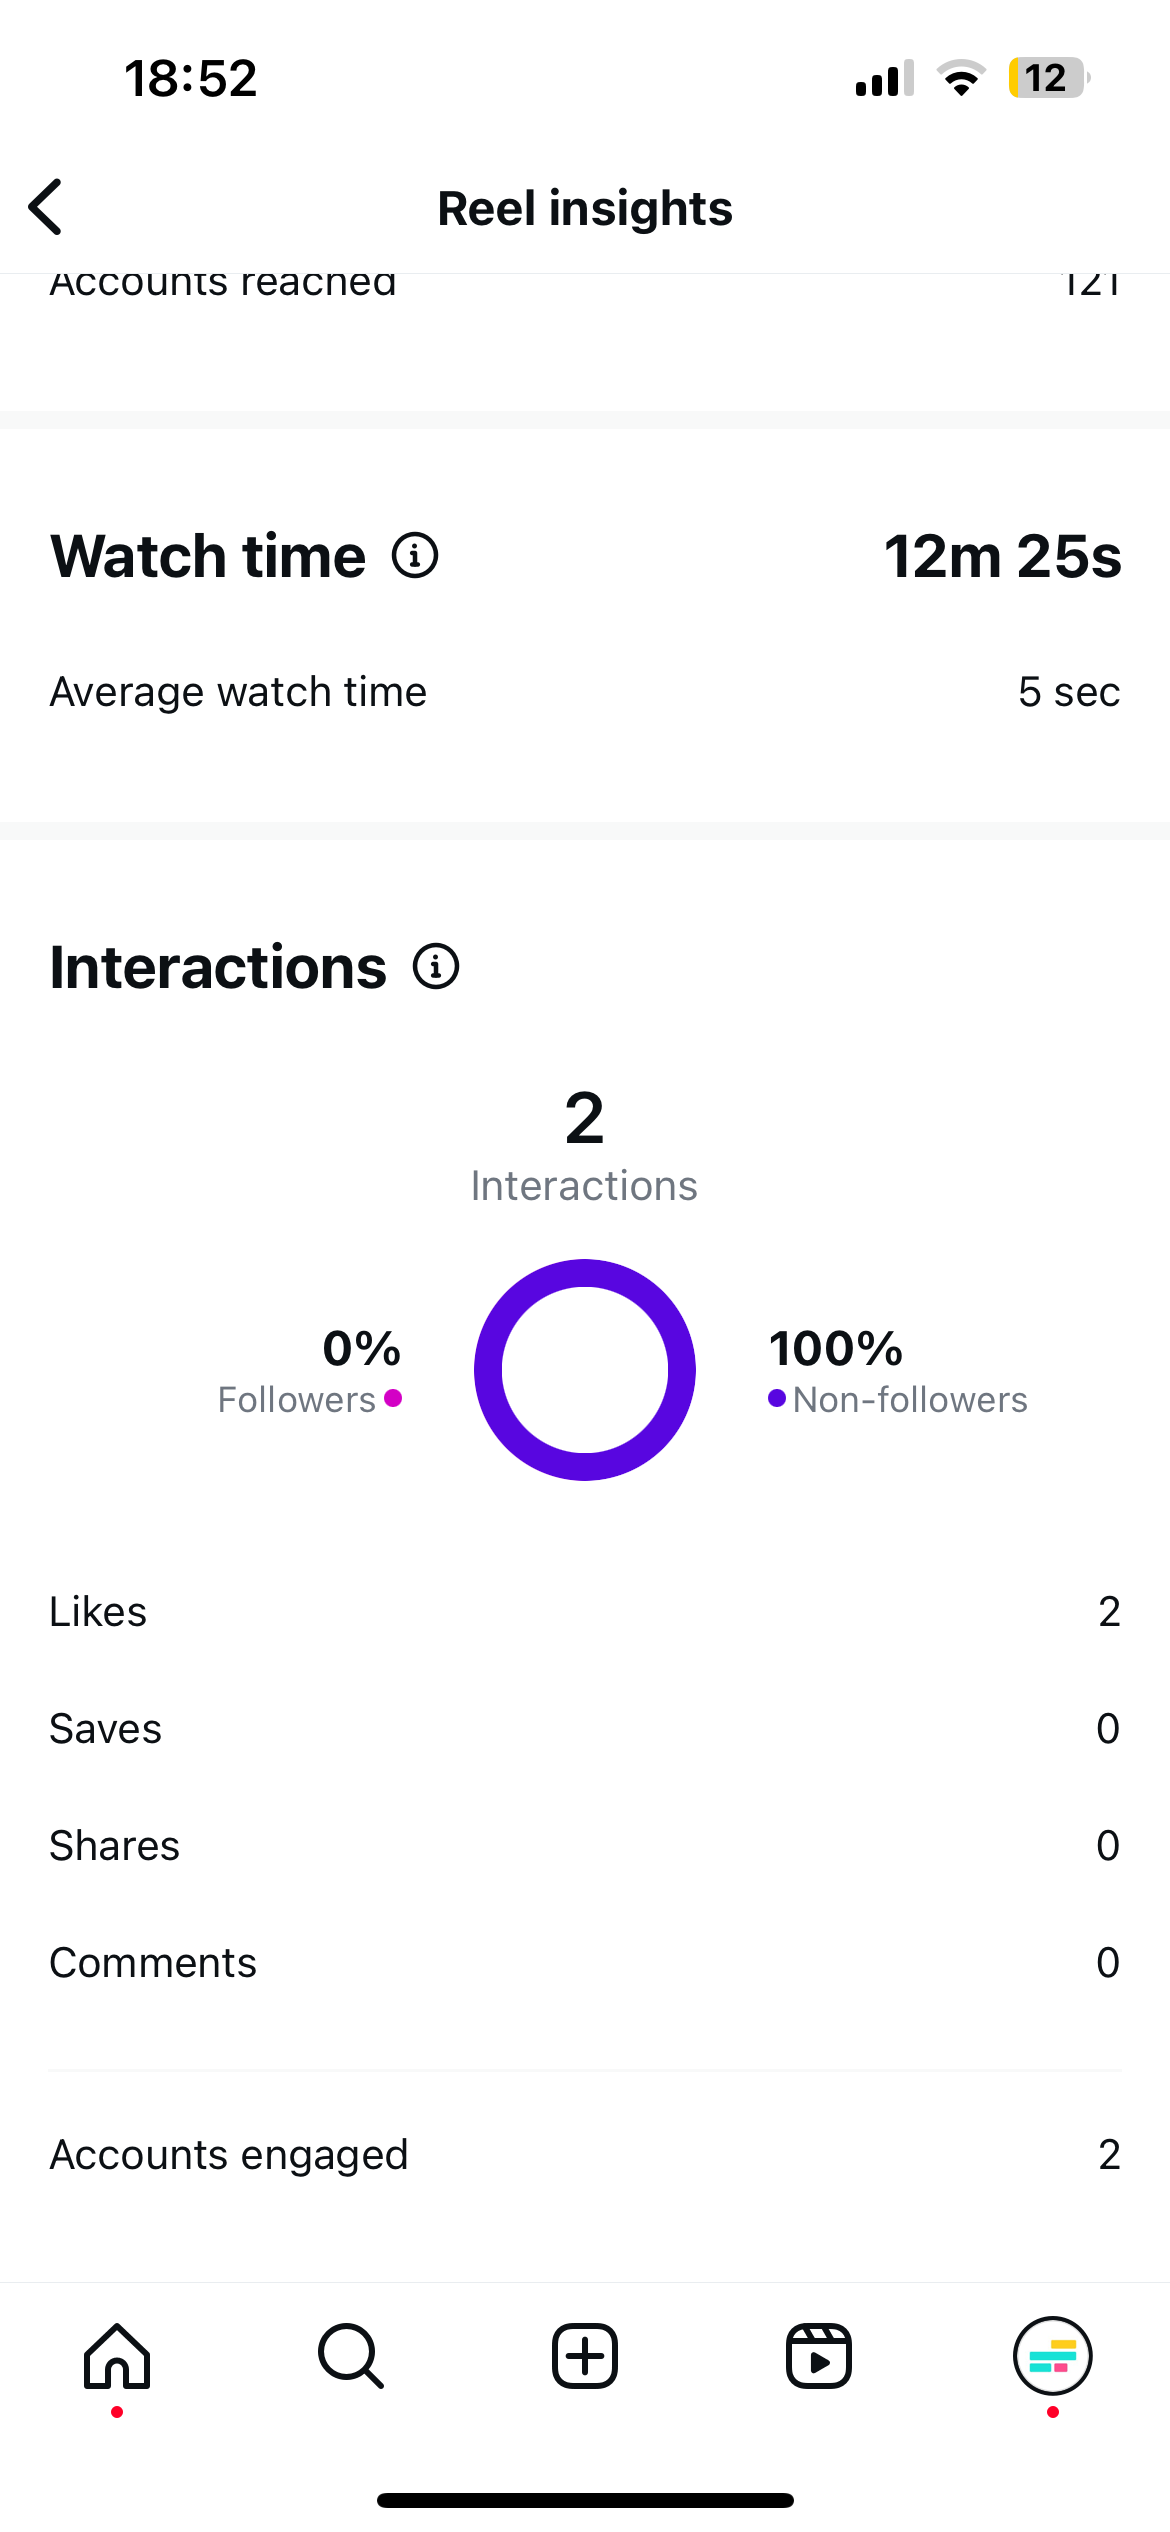Select the Comments row
The width and height of the screenshot is (1170, 2532).
(x=585, y=1963)
